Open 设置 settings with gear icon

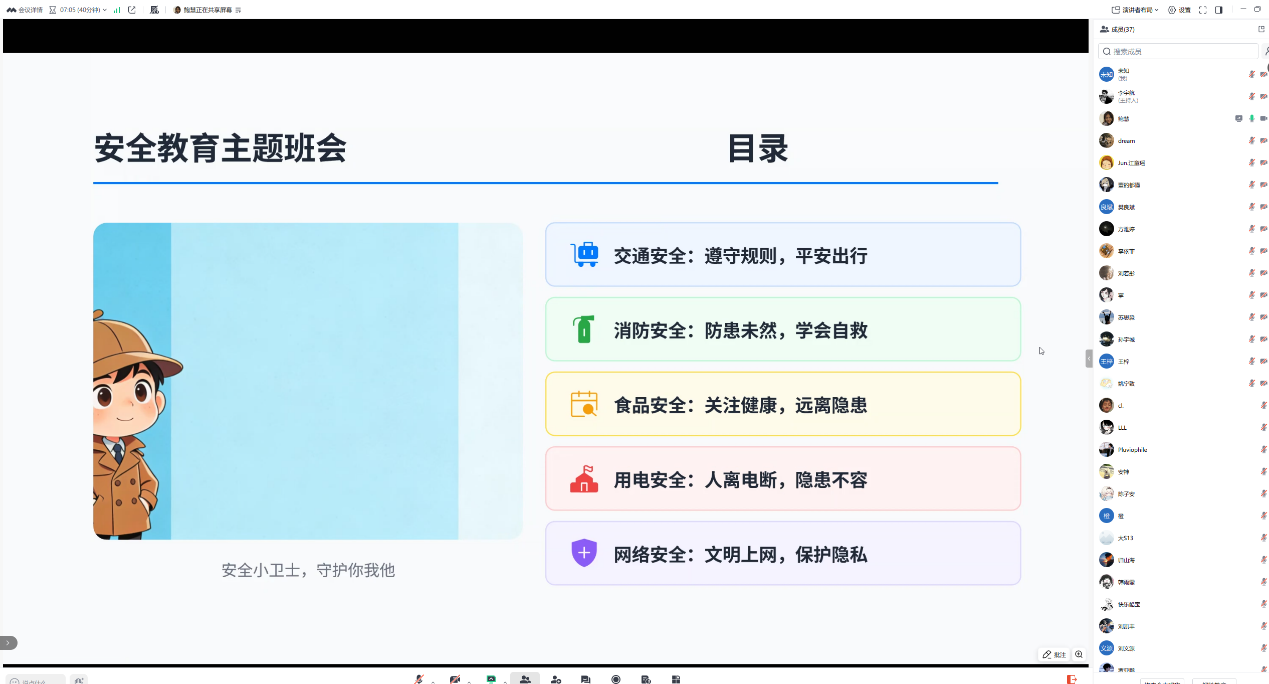tap(1179, 10)
